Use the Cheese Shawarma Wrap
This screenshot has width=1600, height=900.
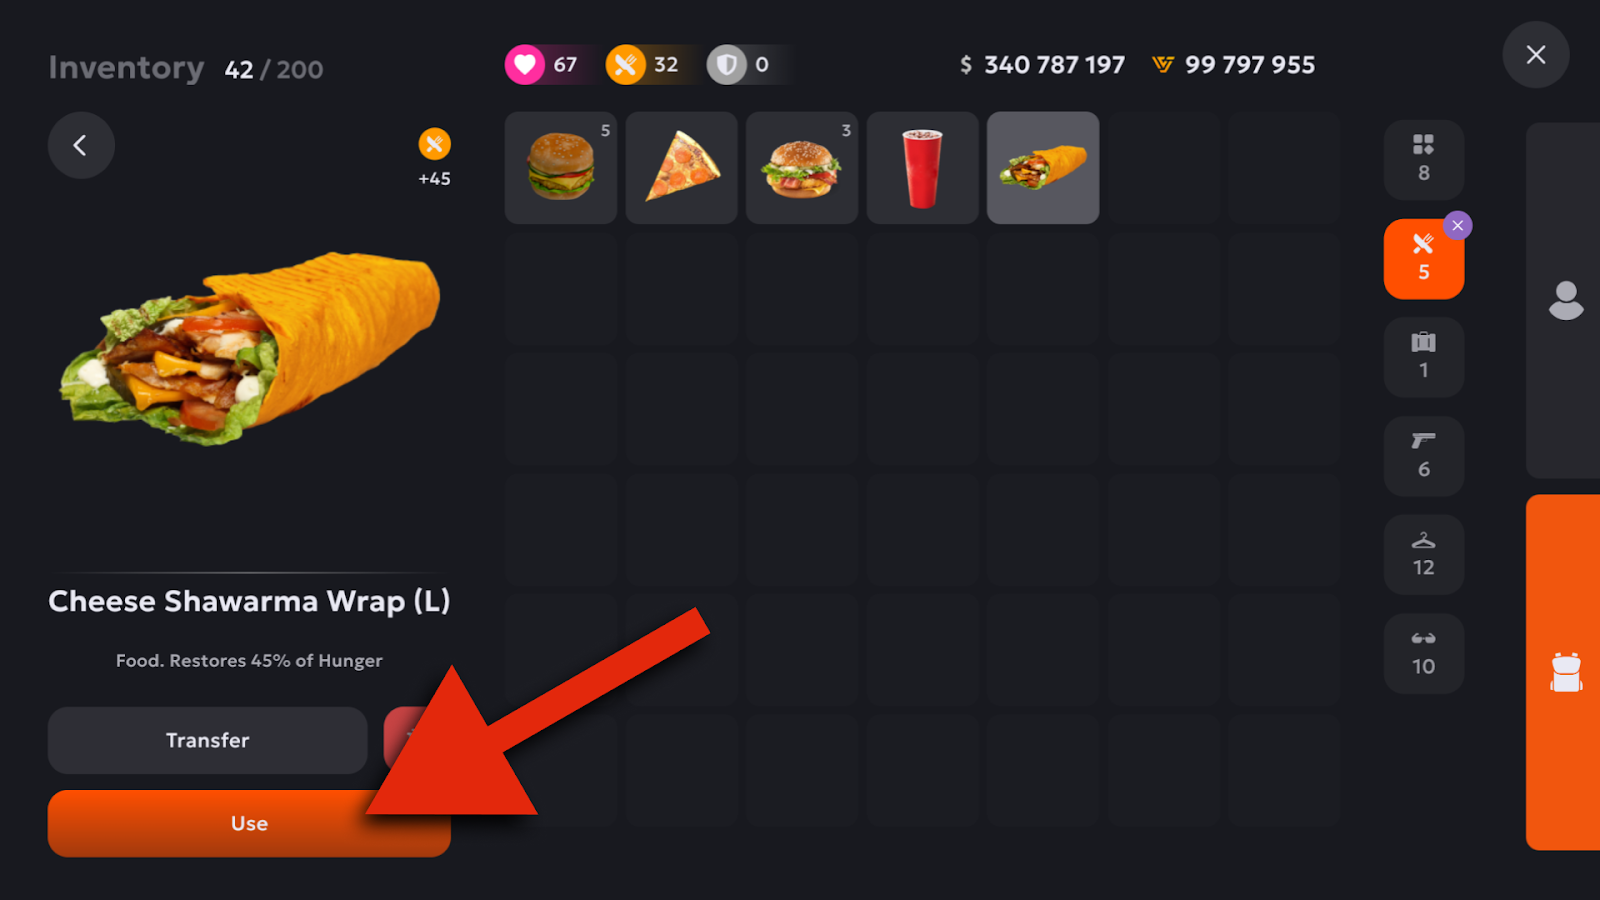tap(249, 823)
